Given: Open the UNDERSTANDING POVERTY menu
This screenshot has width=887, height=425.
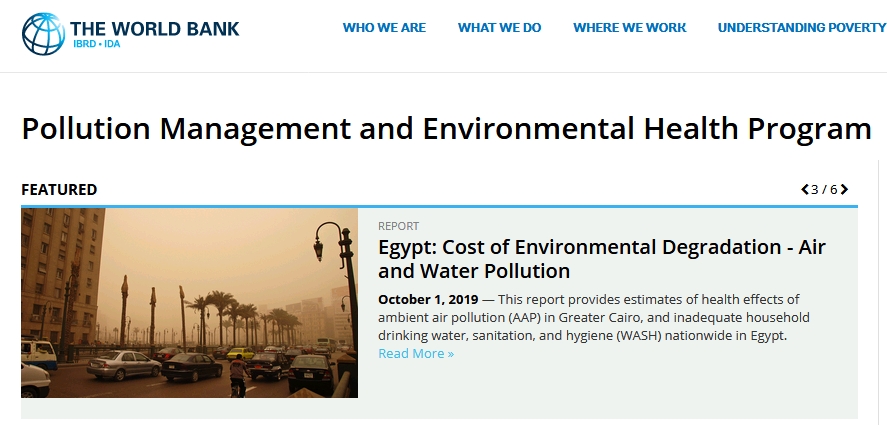Looking at the screenshot, I should click(x=802, y=28).
